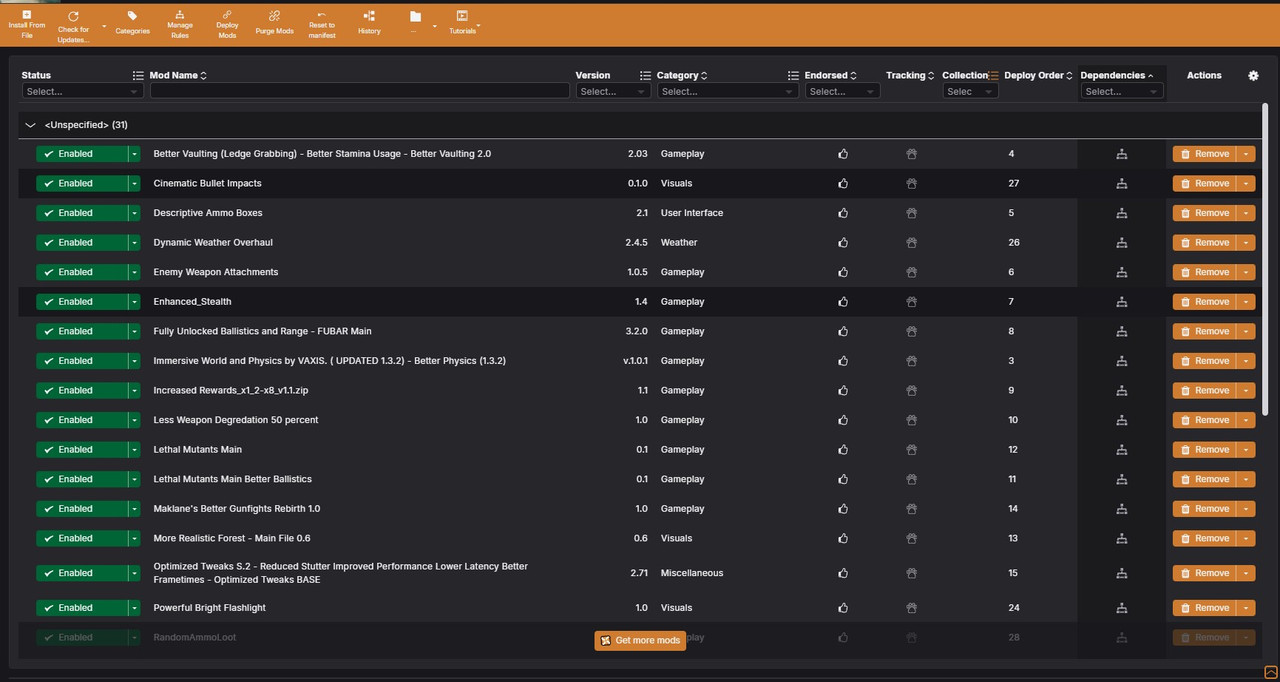Open dependencies icon for Enemy Weapon Attachments
This screenshot has width=1280, height=682.
coord(1121,272)
